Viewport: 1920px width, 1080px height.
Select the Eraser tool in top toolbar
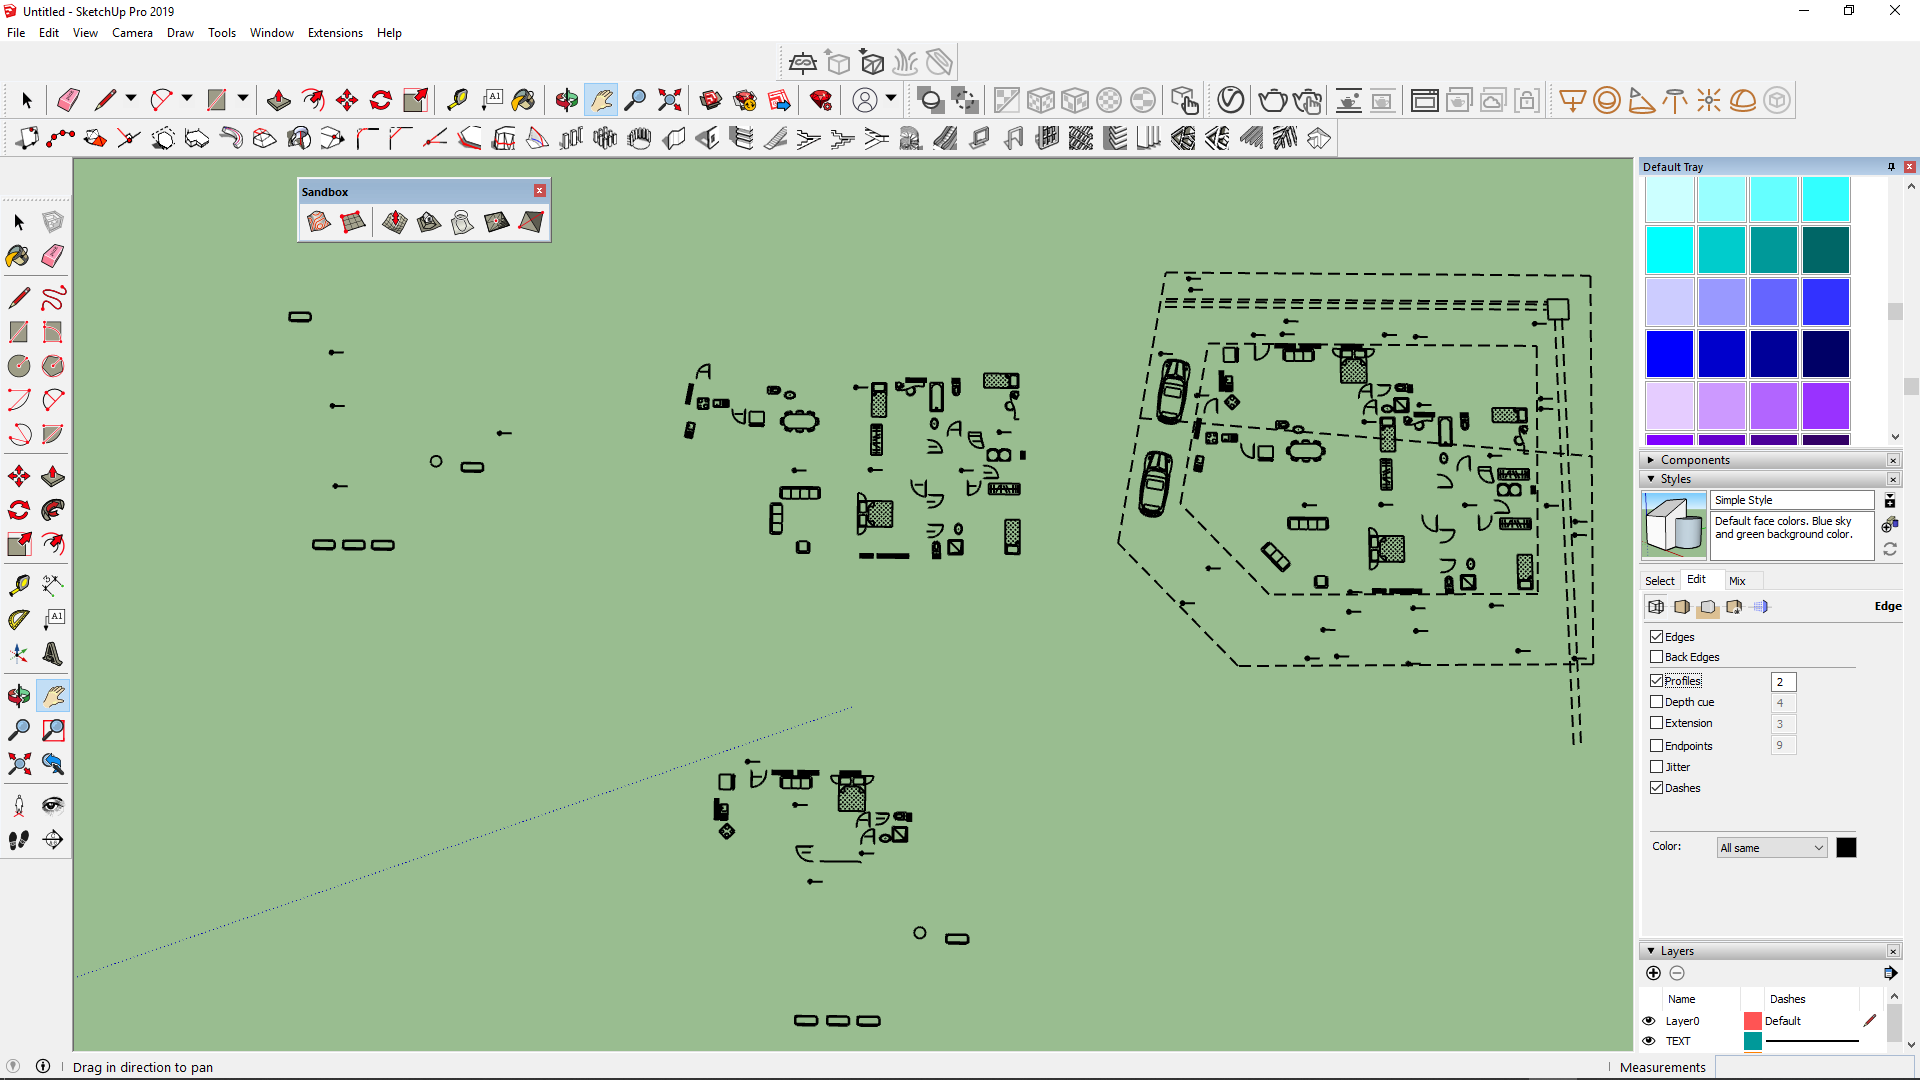[x=68, y=100]
